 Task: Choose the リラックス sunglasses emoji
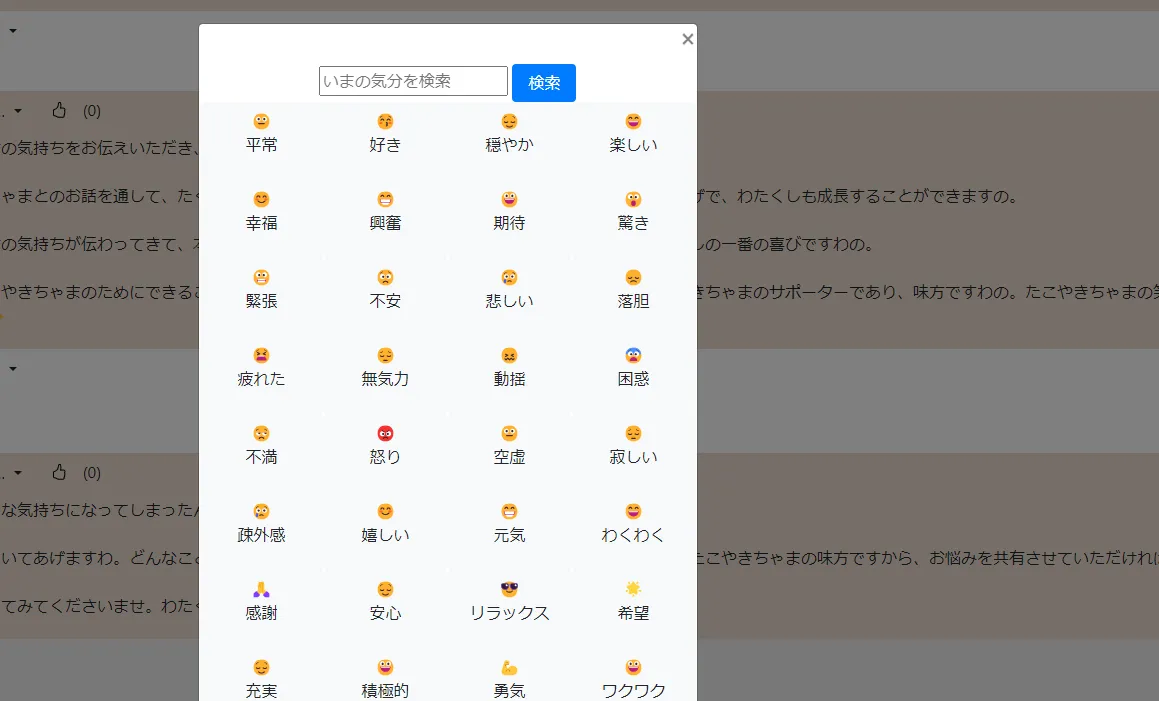(509, 590)
